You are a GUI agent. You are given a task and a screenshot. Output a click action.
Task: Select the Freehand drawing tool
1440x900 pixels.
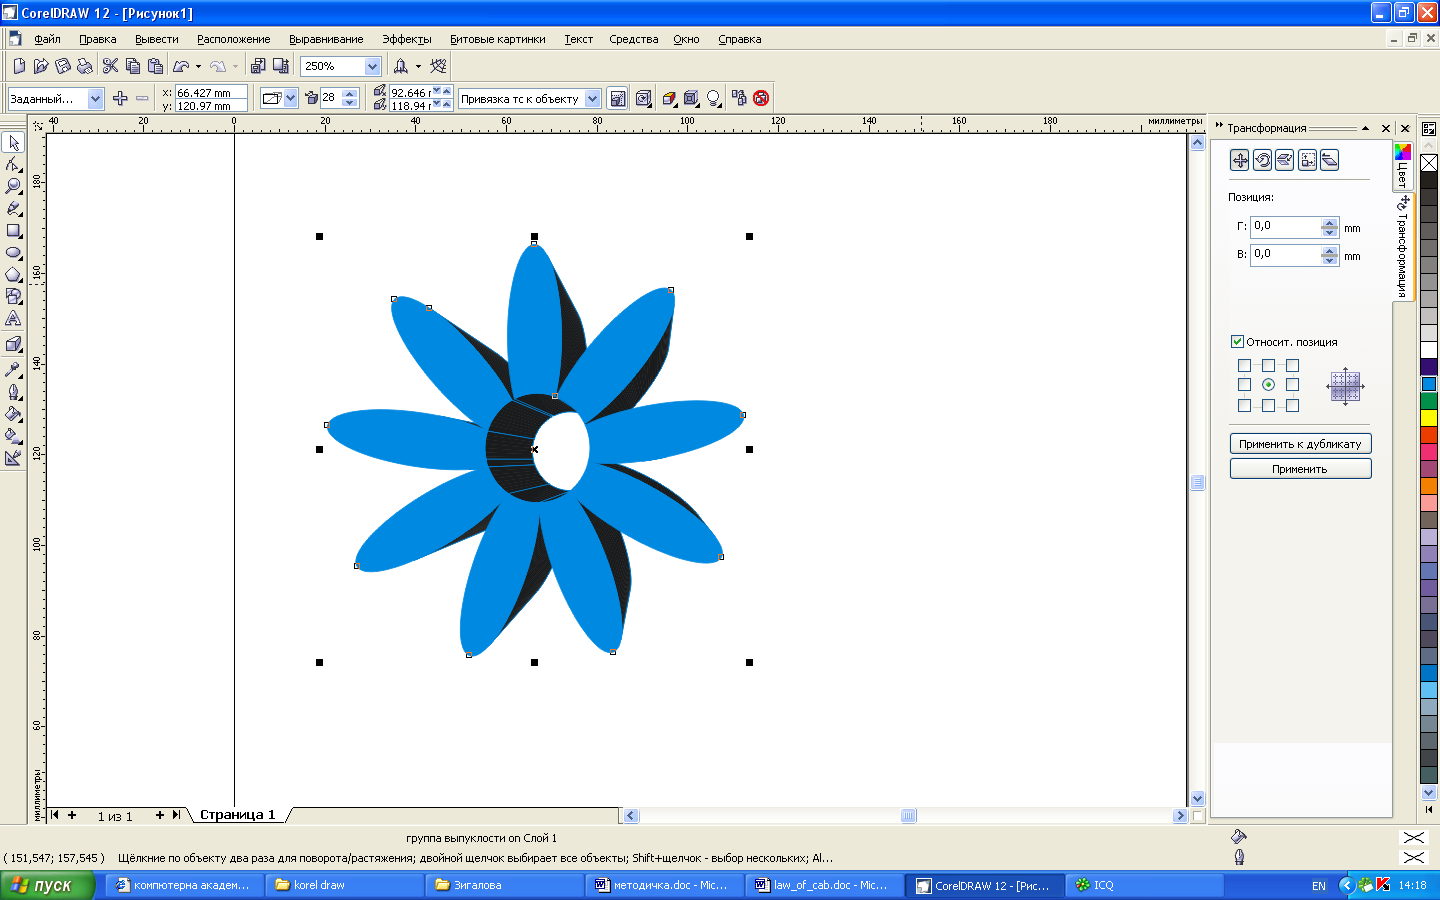tap(13, 208)
